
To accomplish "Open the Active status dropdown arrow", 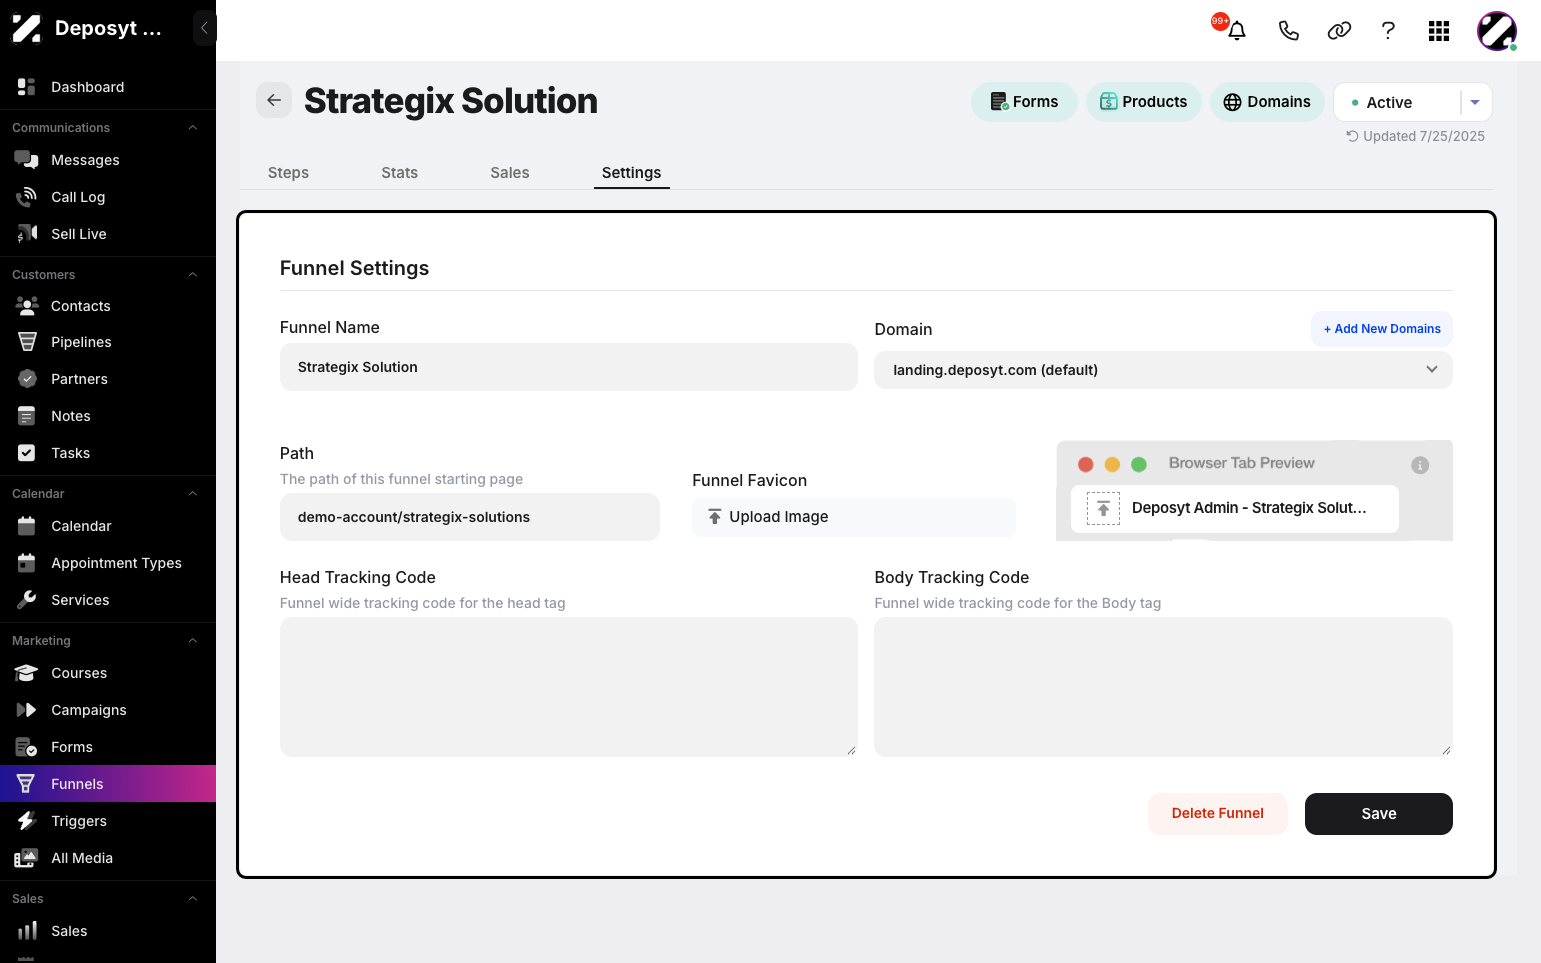I will point(1475,102).
